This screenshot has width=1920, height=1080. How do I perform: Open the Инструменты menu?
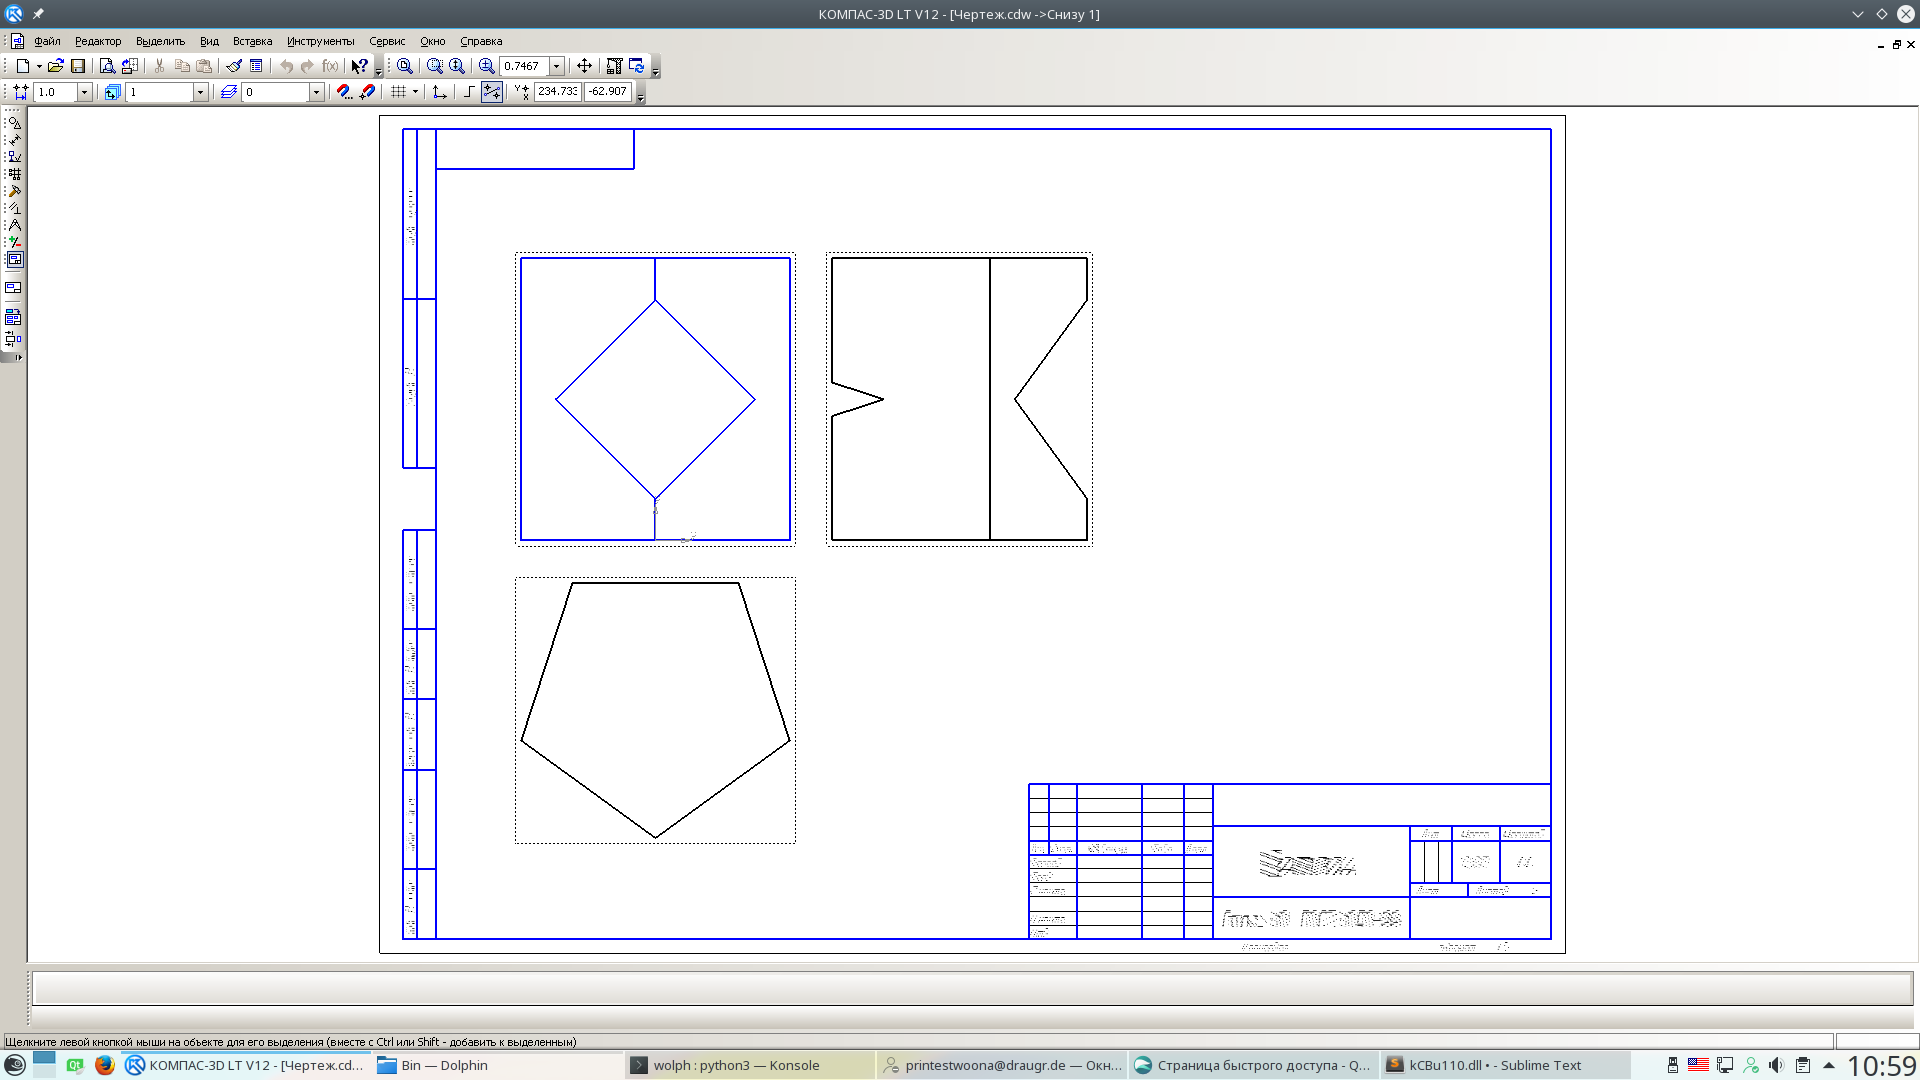coord(320,41)
